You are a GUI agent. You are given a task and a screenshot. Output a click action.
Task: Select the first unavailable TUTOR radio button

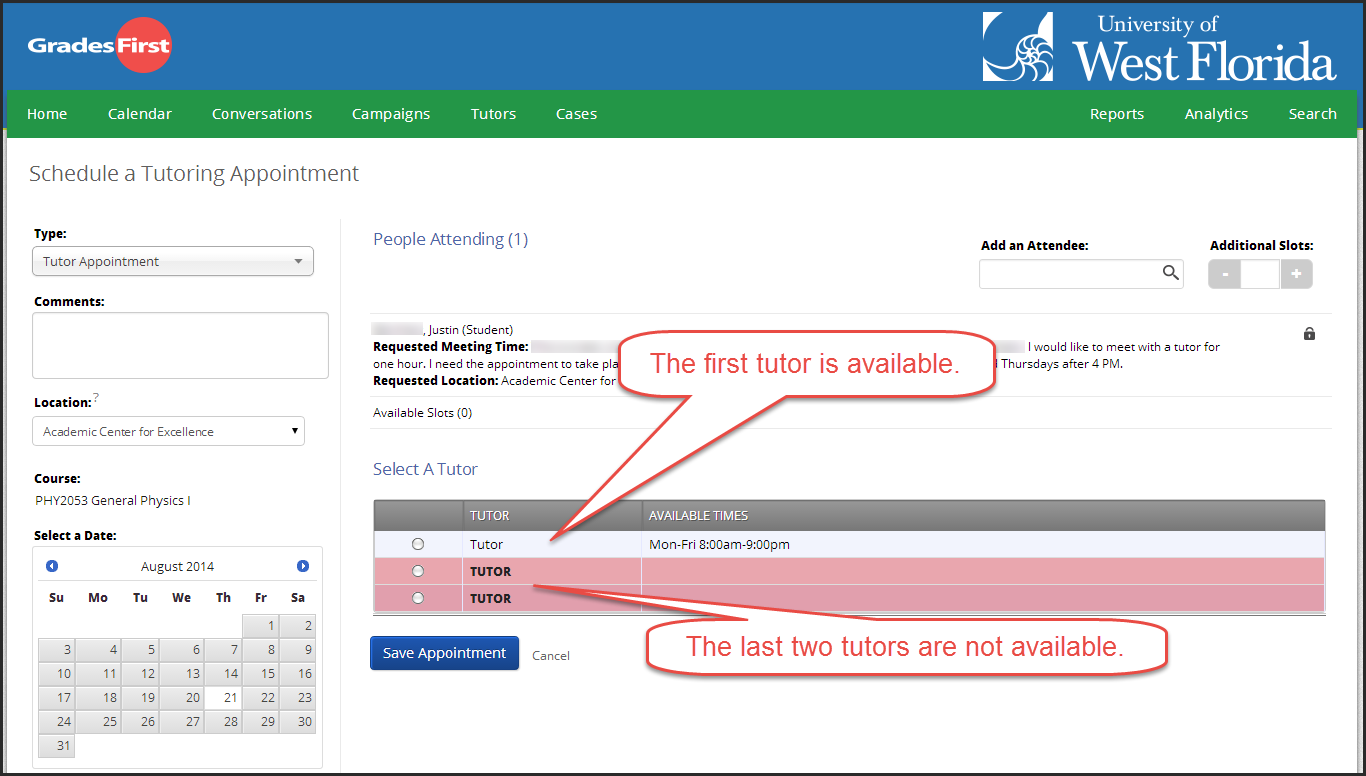(x=418, y=571)
